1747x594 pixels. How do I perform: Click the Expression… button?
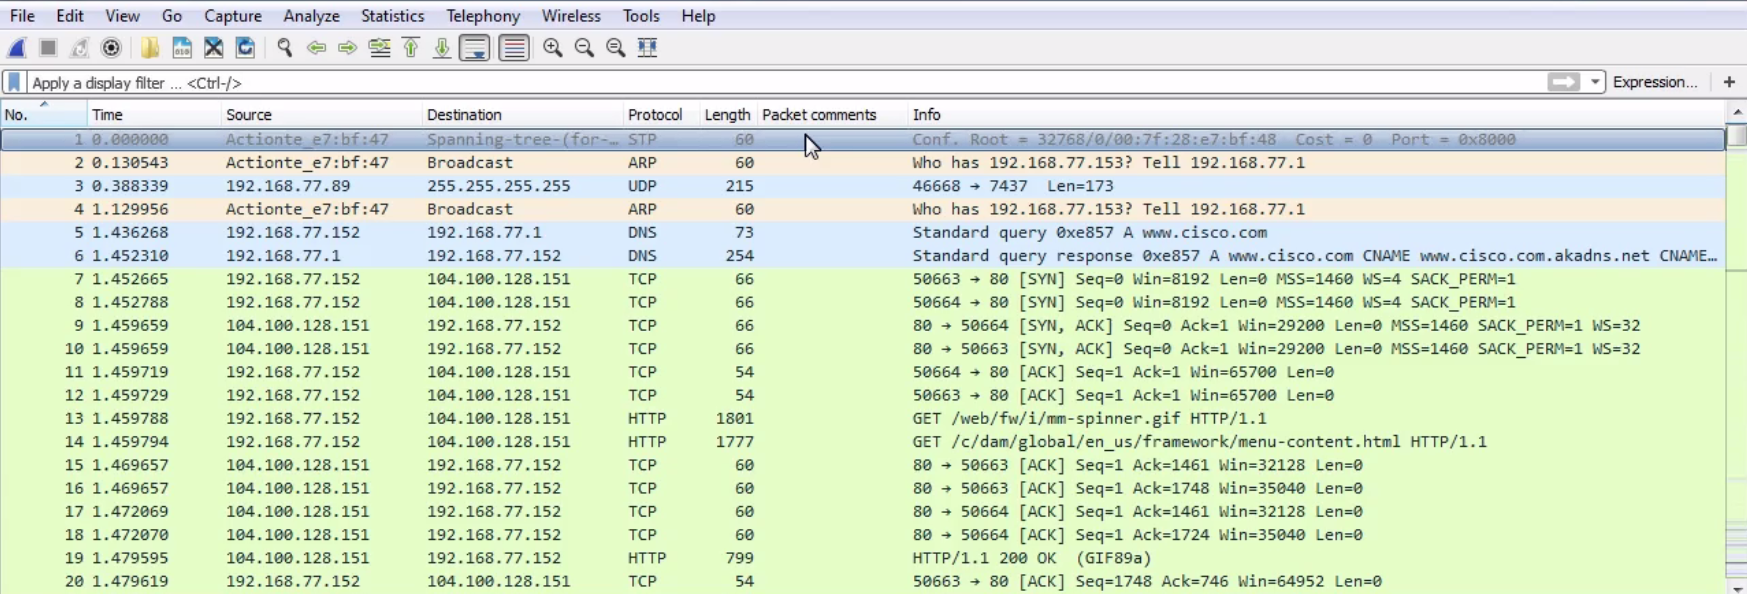[1654, 83]
